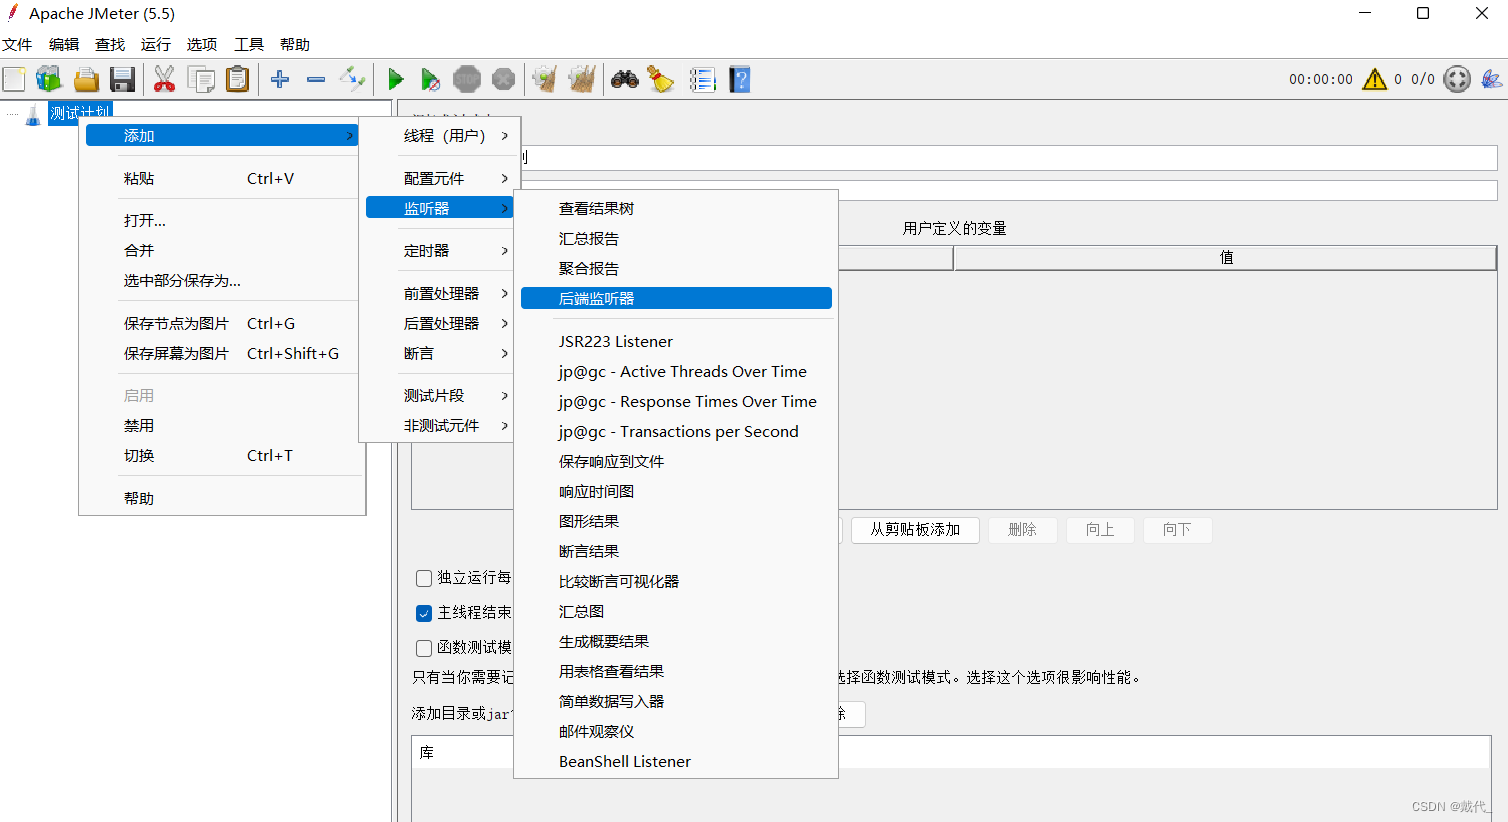Click the Toggle enable/disable toolbar icon
The height and width of the screenshot is (822, 1508).
pyautogui.click(x=352, y=79)
